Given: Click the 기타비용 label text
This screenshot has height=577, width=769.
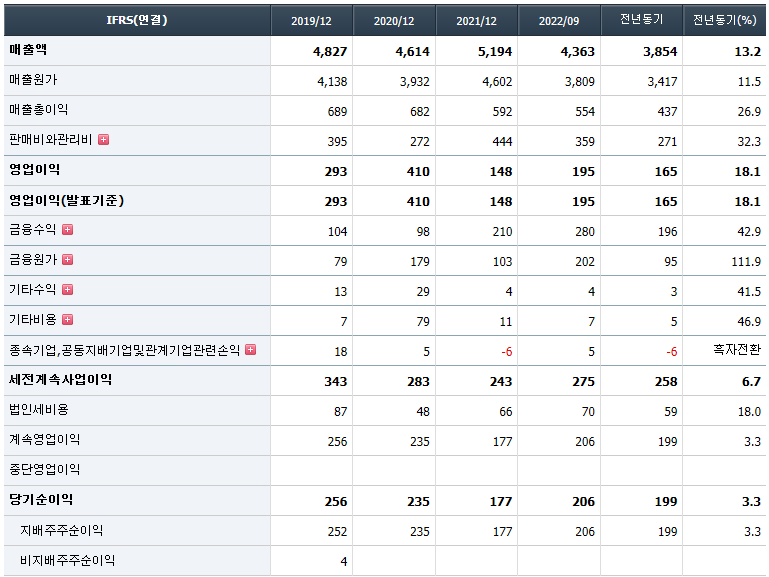Looking at the screenshot, I should coord(32,320).
